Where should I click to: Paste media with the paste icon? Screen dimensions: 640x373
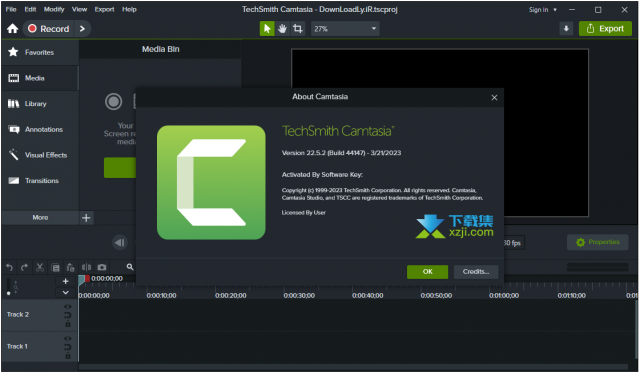pos(71,268)
